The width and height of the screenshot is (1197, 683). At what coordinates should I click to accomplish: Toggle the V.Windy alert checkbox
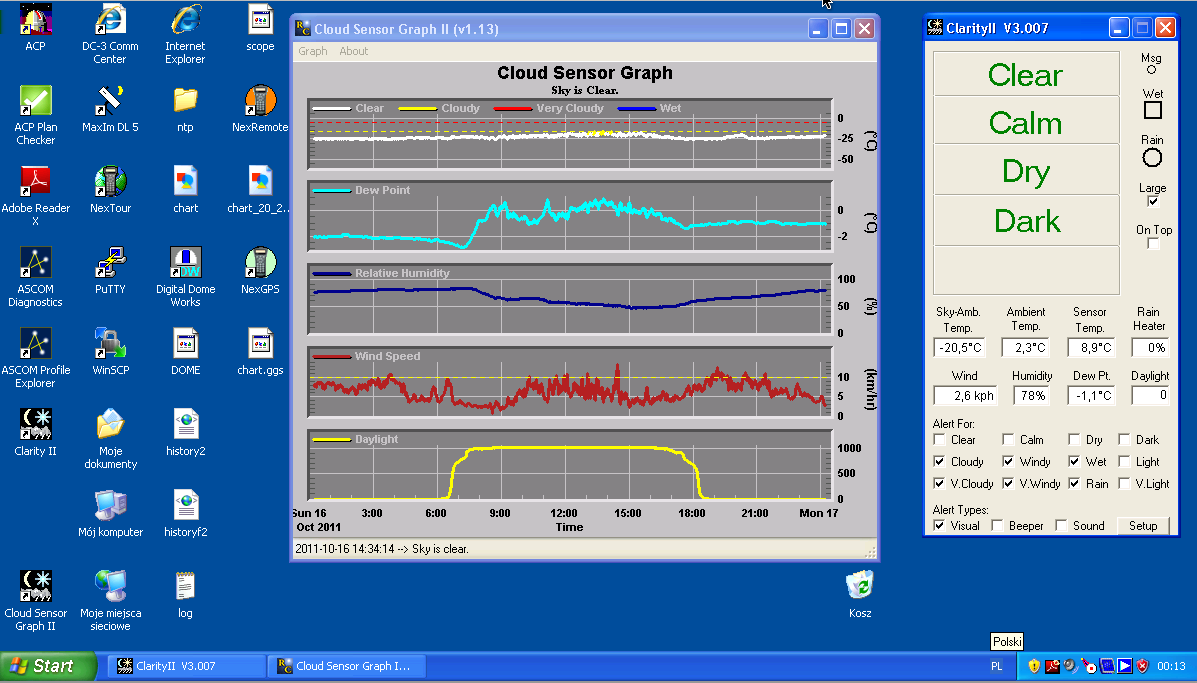coord(1008,484)
